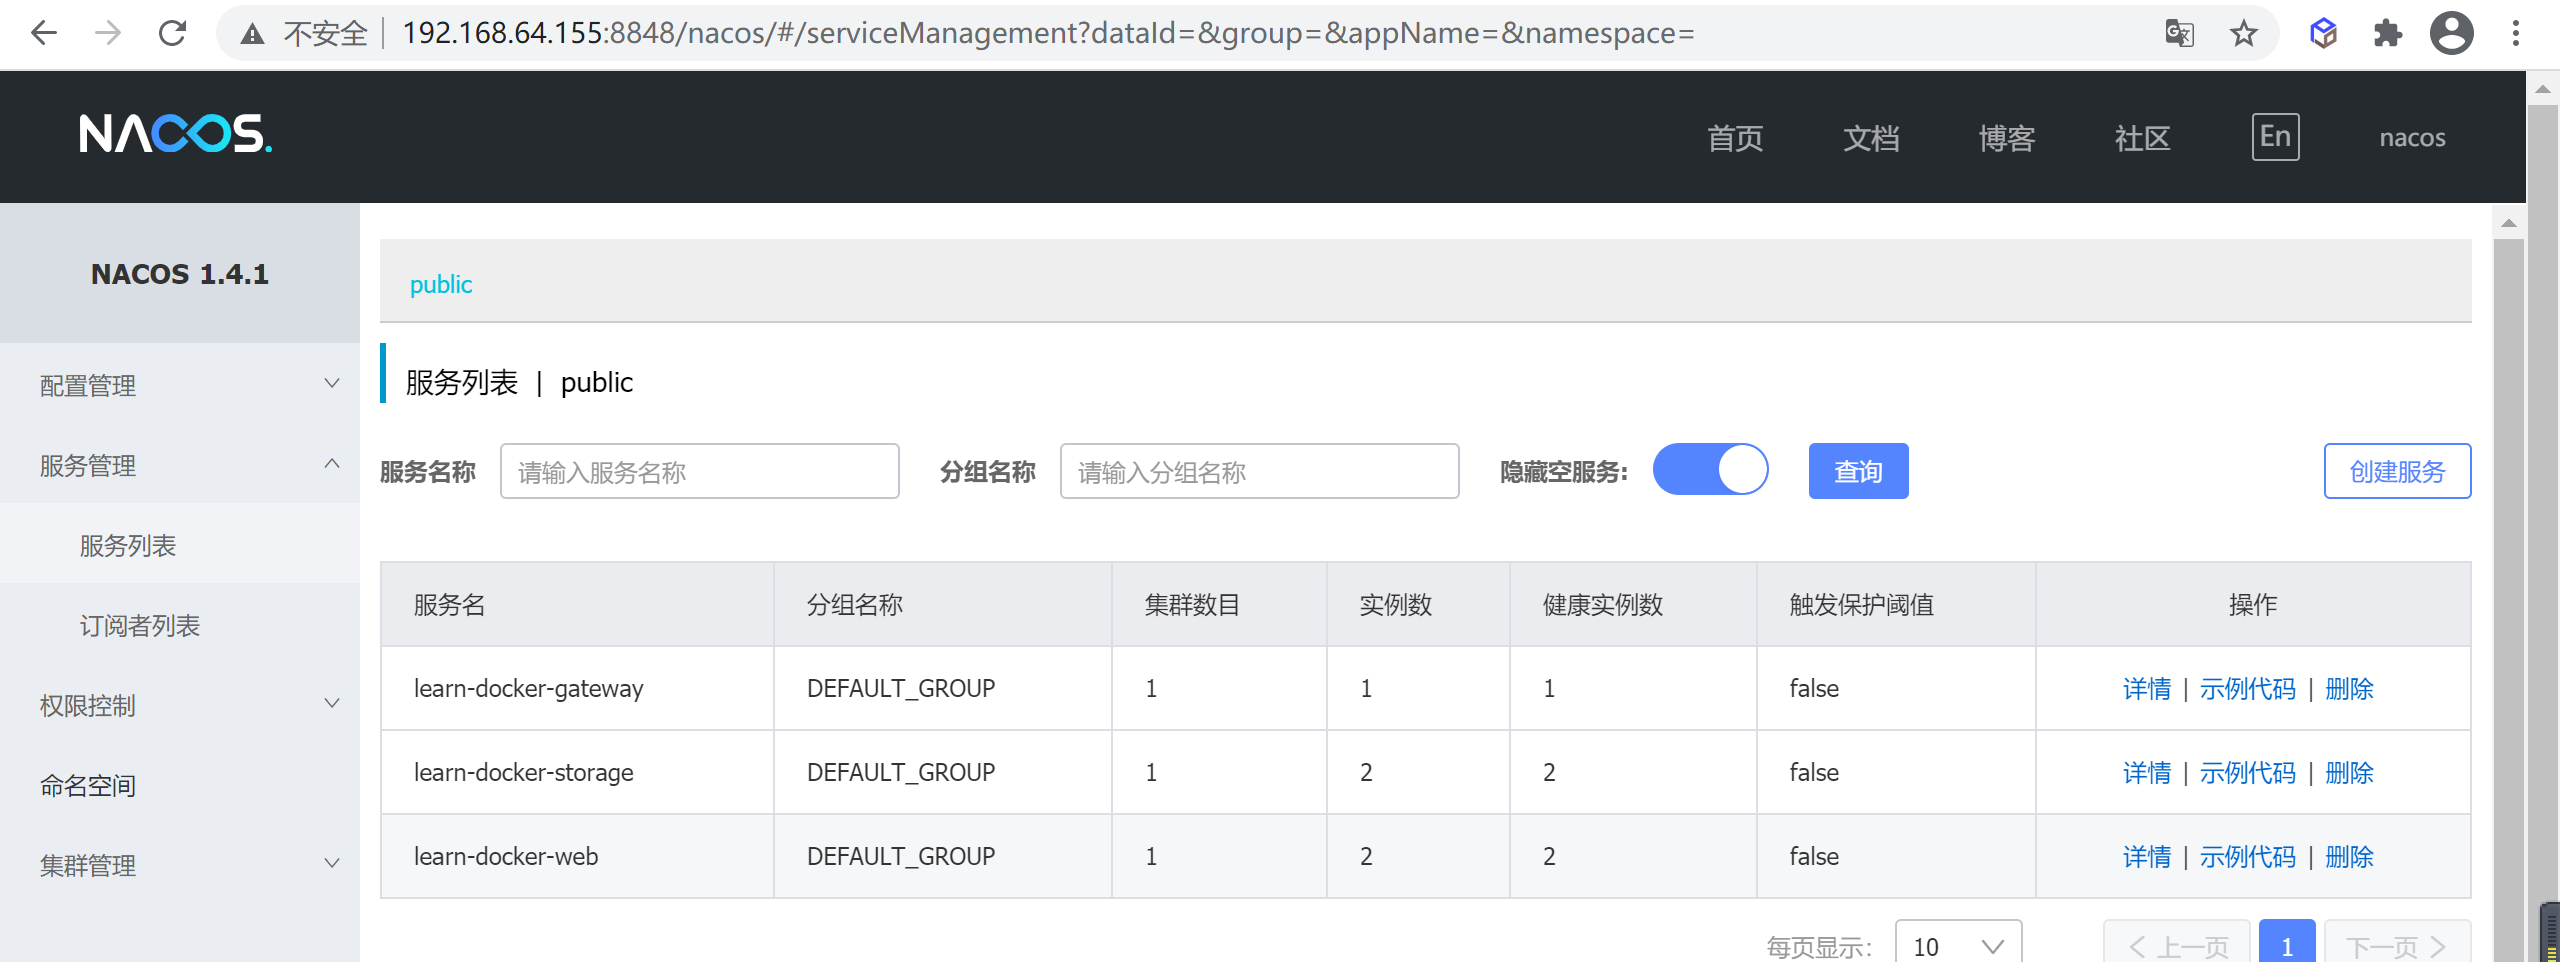Image resolution: width=2560 pixels, height=962 pixels.
Task: Click the 查询 button
Action: coord(1858,471)
